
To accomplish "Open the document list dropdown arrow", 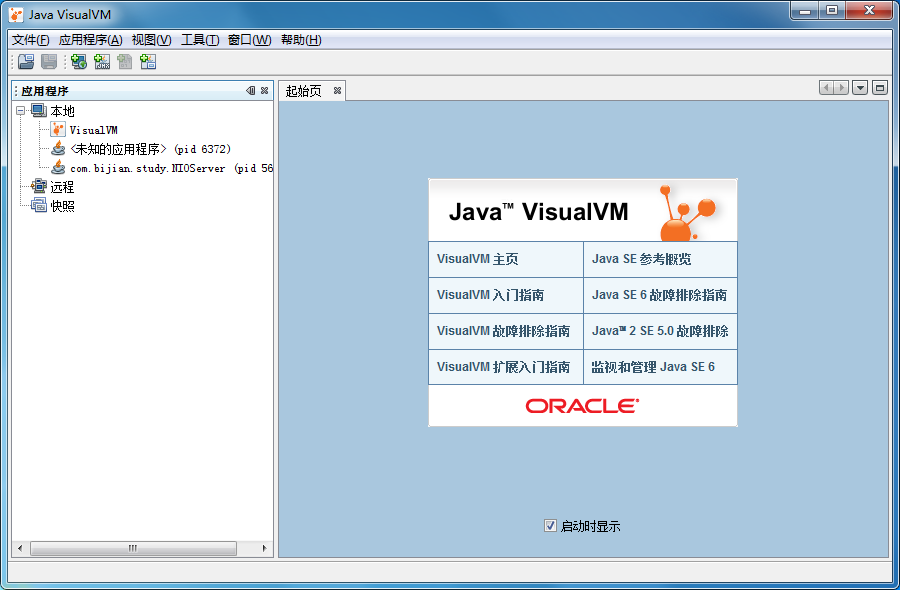I will (x=860, y=88).
